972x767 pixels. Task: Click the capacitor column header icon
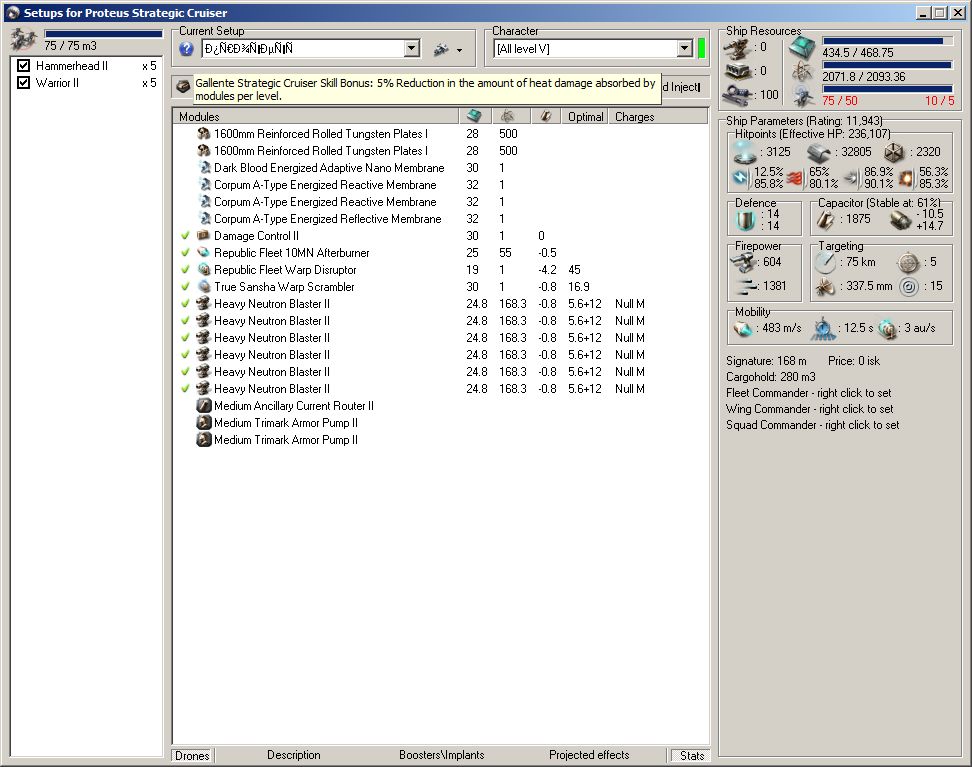pos(546,116)
